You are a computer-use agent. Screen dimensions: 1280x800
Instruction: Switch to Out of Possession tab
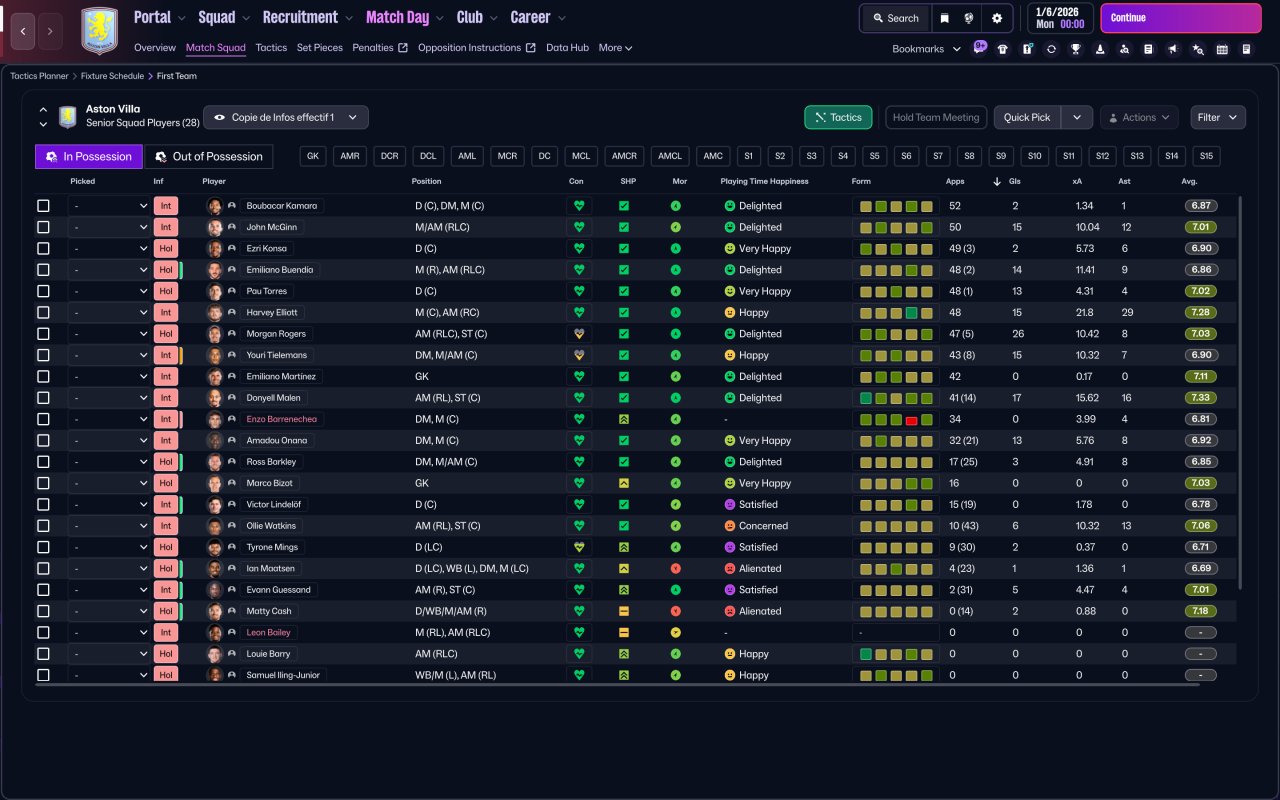(209, 156)
